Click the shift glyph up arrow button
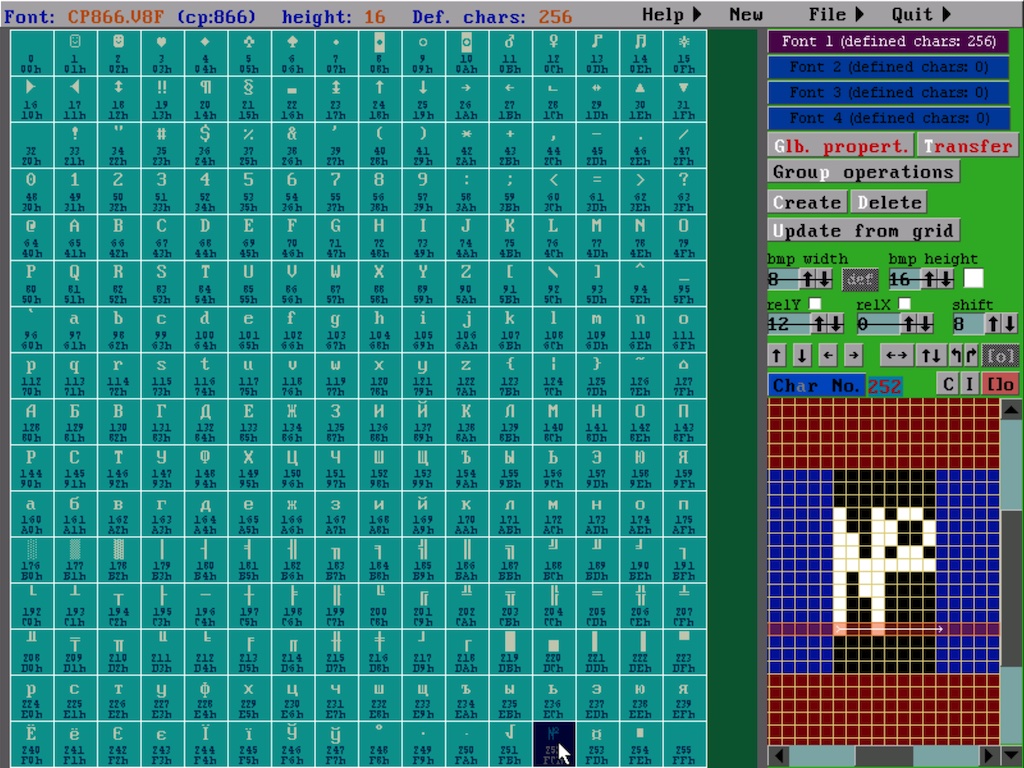1024x768 pixels. click(x=777, y=355)
